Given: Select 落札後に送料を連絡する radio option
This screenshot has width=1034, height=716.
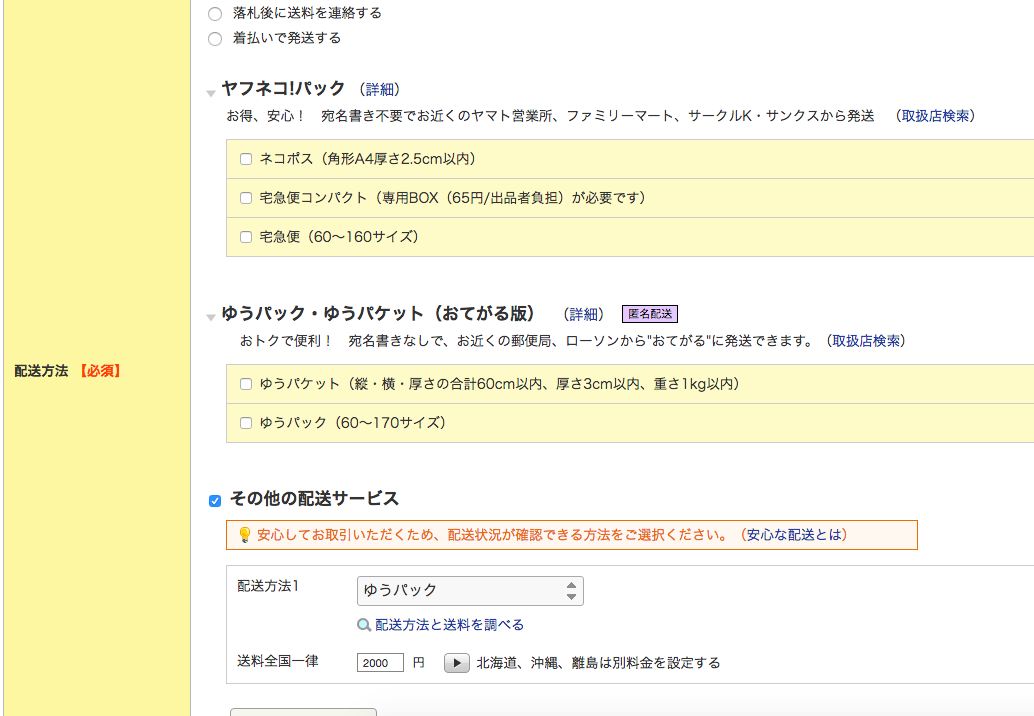Looking at the screenshot, I should pyautogui.click(x=215, y=14).
